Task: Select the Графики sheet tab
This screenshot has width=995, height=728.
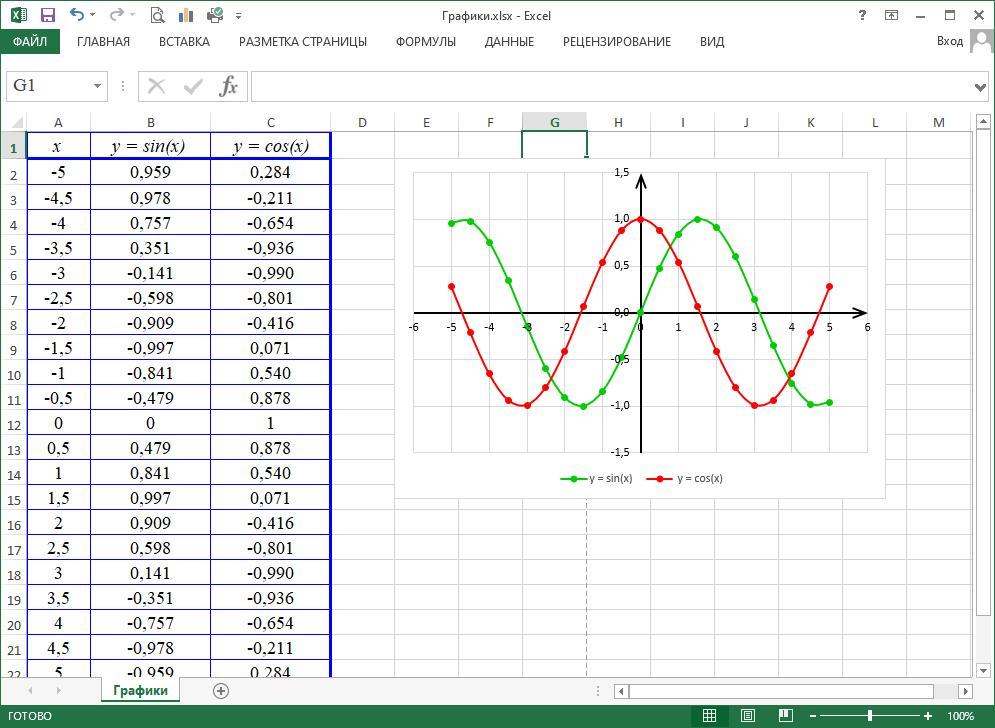Action: [140, 690]
